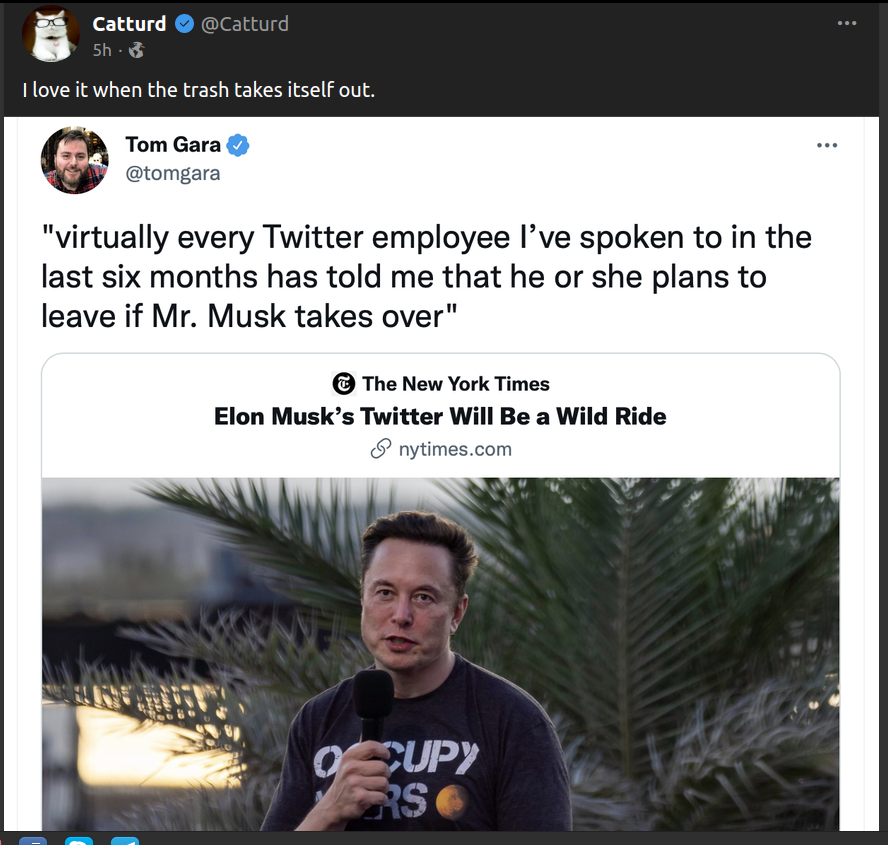Click Tom Gara's profile photo
This screenshot has height=845, width=888.
75,160
